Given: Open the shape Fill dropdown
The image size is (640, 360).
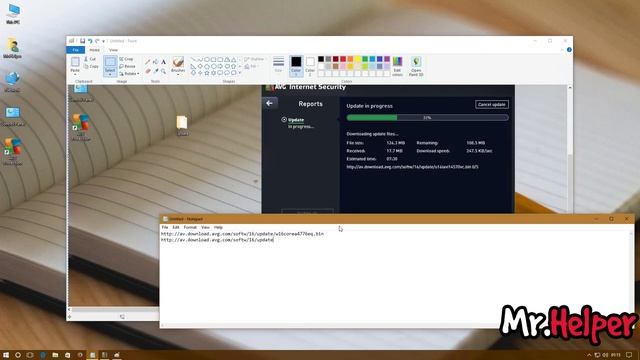Looking at the screenshot, I should click(x=251, y=66).
